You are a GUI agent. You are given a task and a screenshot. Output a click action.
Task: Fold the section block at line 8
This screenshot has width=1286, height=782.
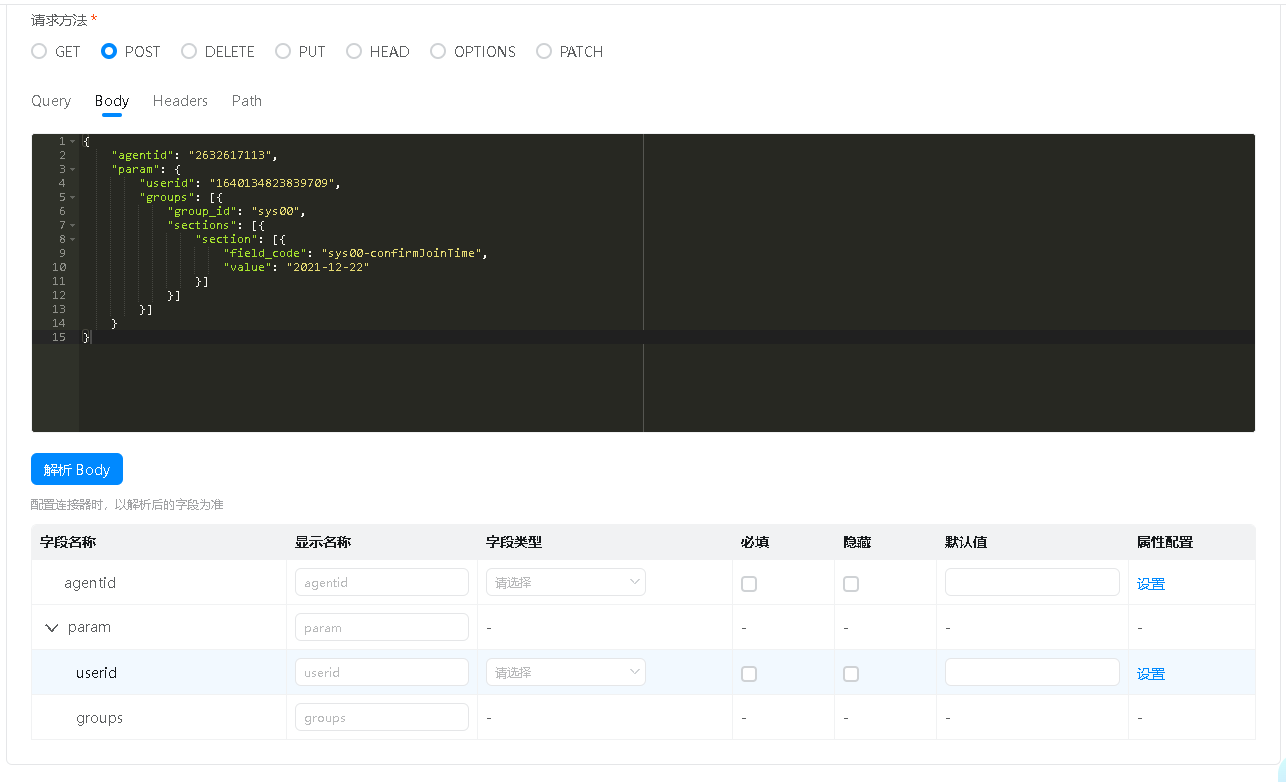(73, 239)
